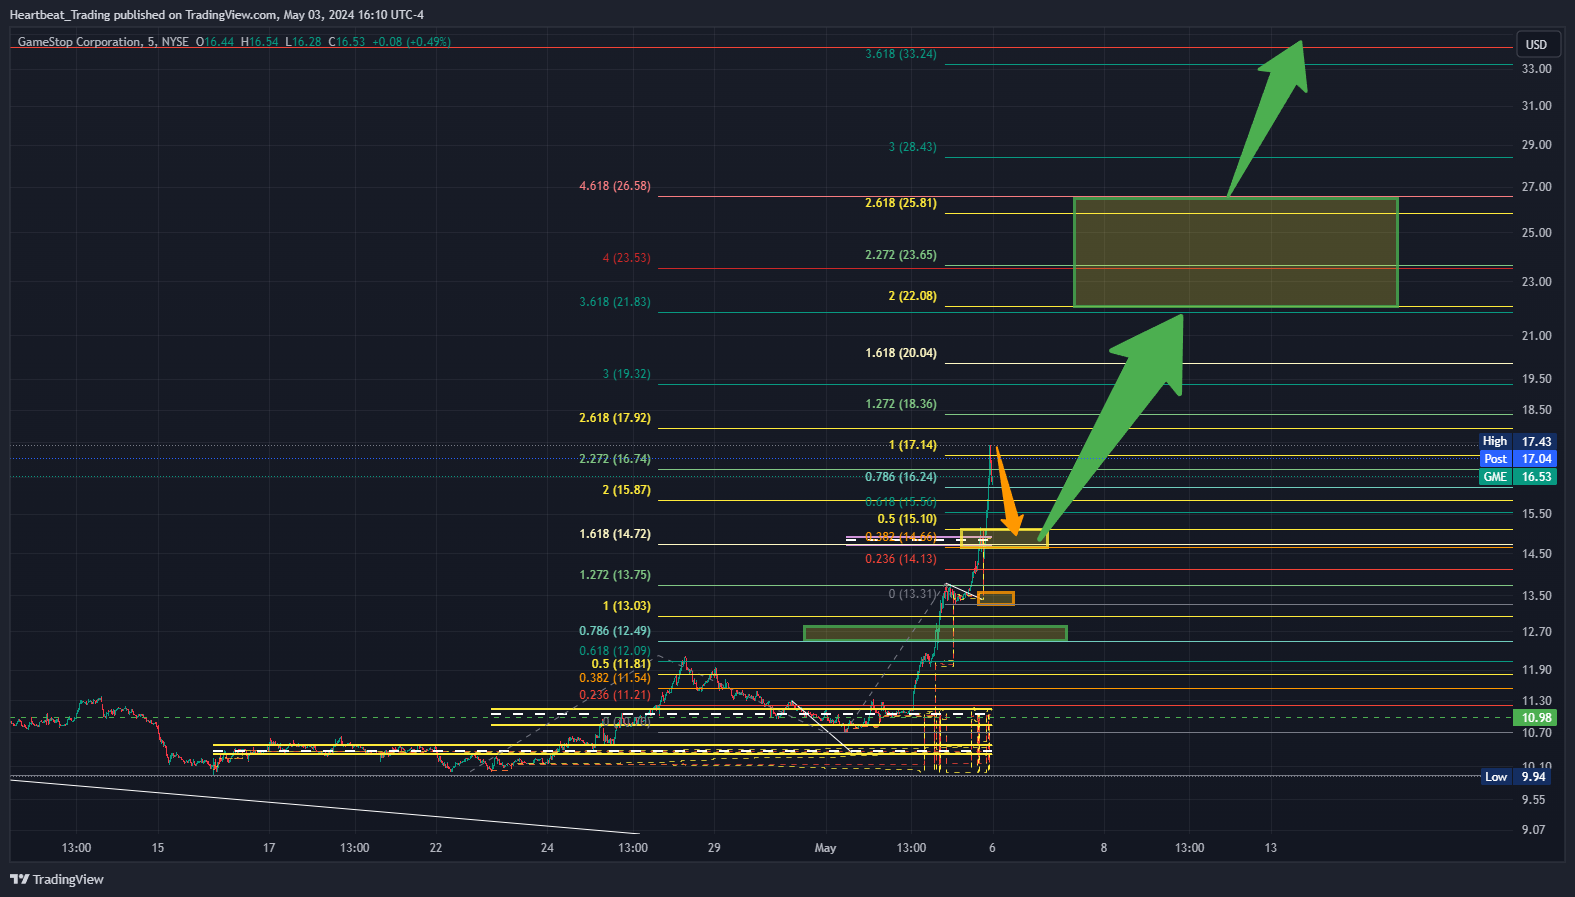Click the 2.272 (23.65) Fibonacci label

[901, 255]
